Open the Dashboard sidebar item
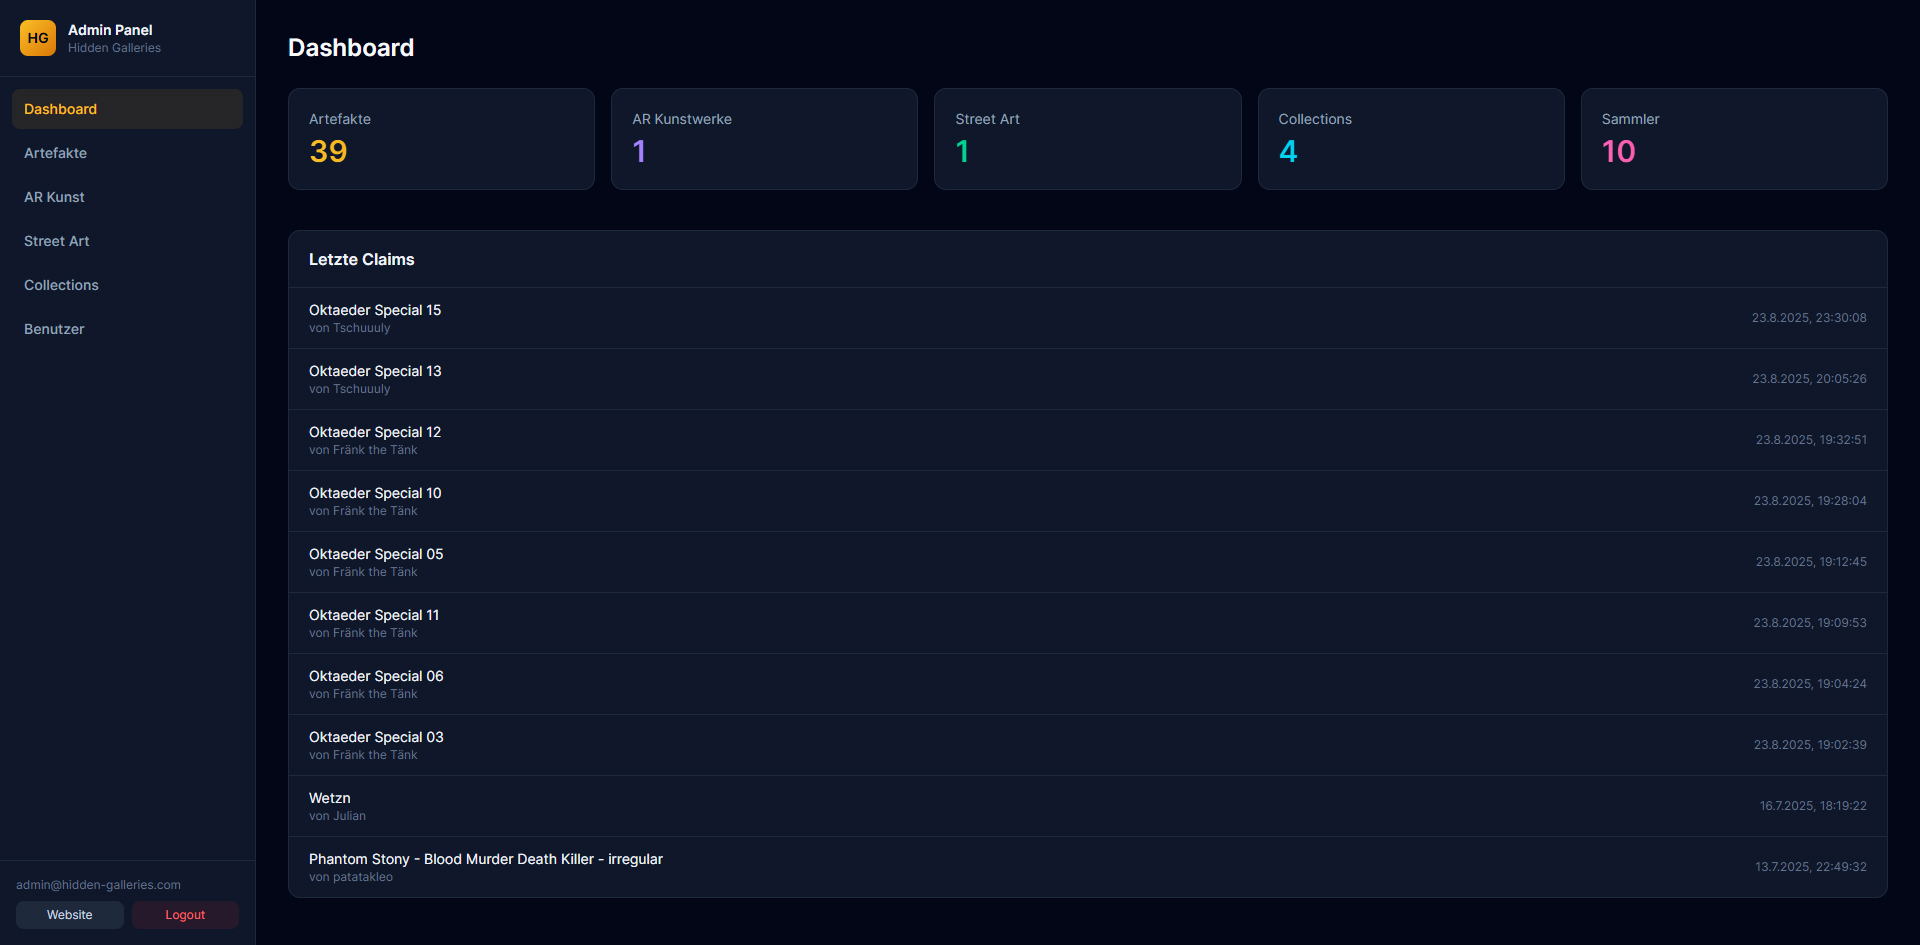 click(x=127, y=109)
